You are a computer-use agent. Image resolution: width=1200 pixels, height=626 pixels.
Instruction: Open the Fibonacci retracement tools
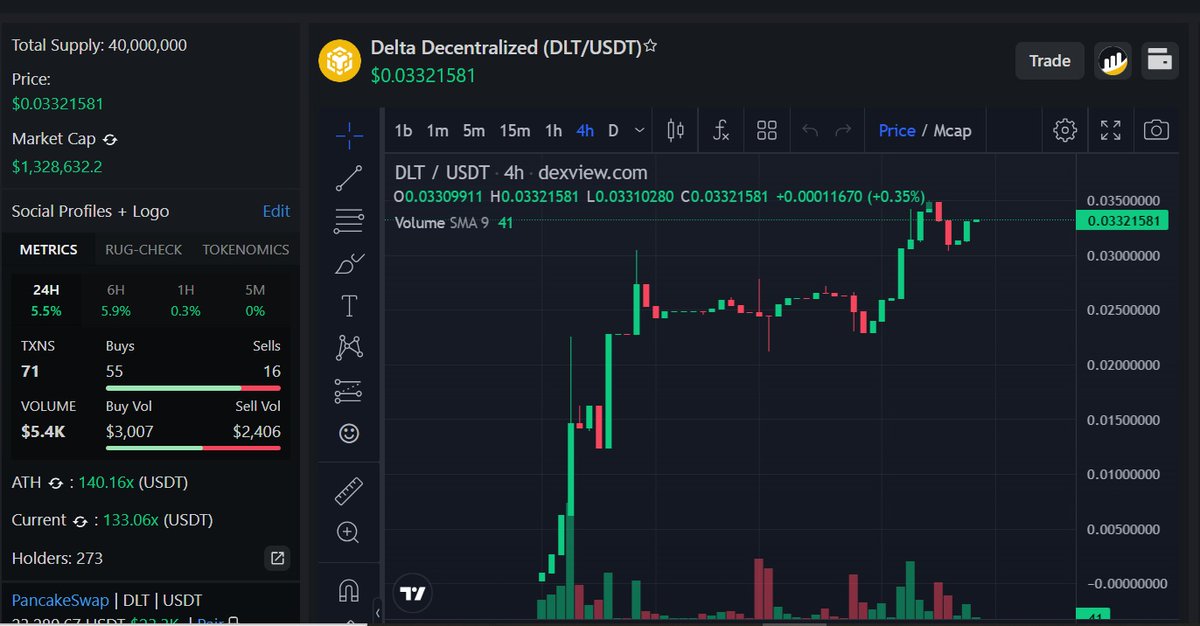(349, 221)
